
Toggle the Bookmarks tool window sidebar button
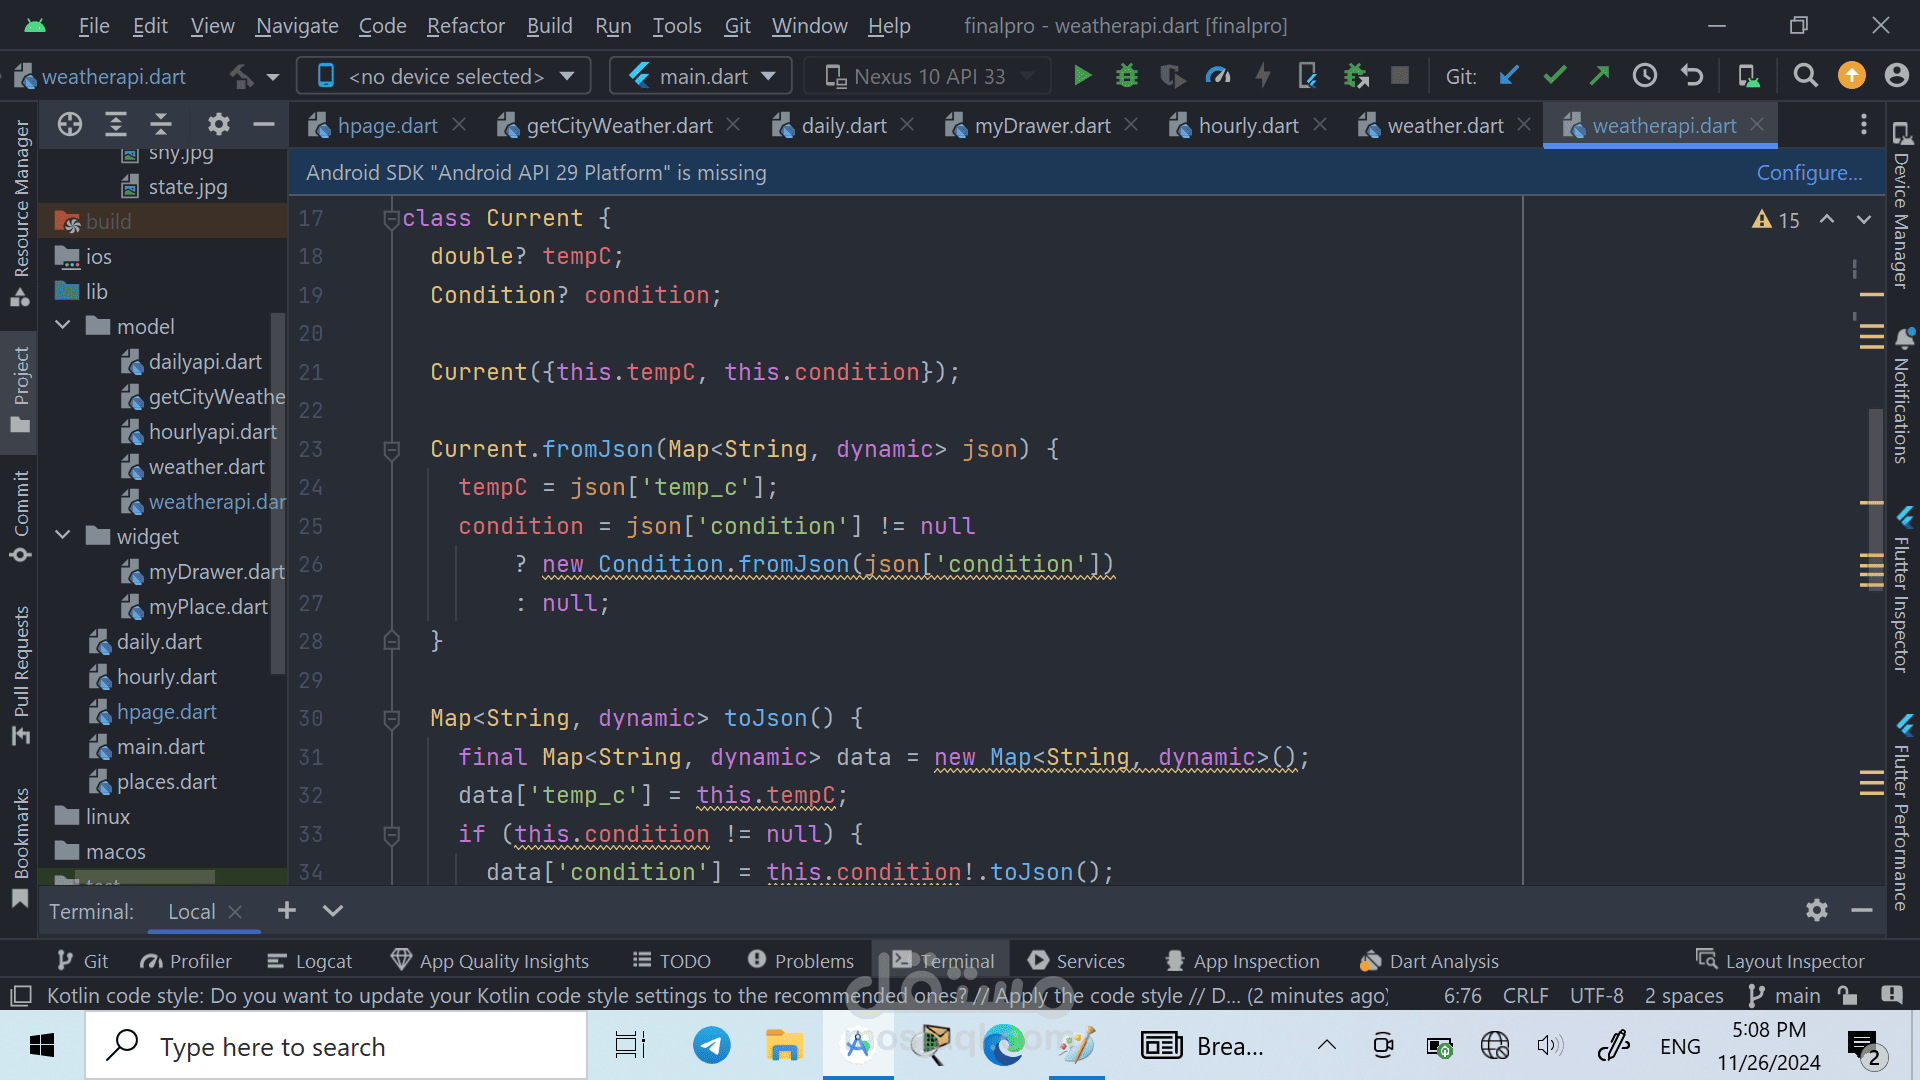(20, 846)
